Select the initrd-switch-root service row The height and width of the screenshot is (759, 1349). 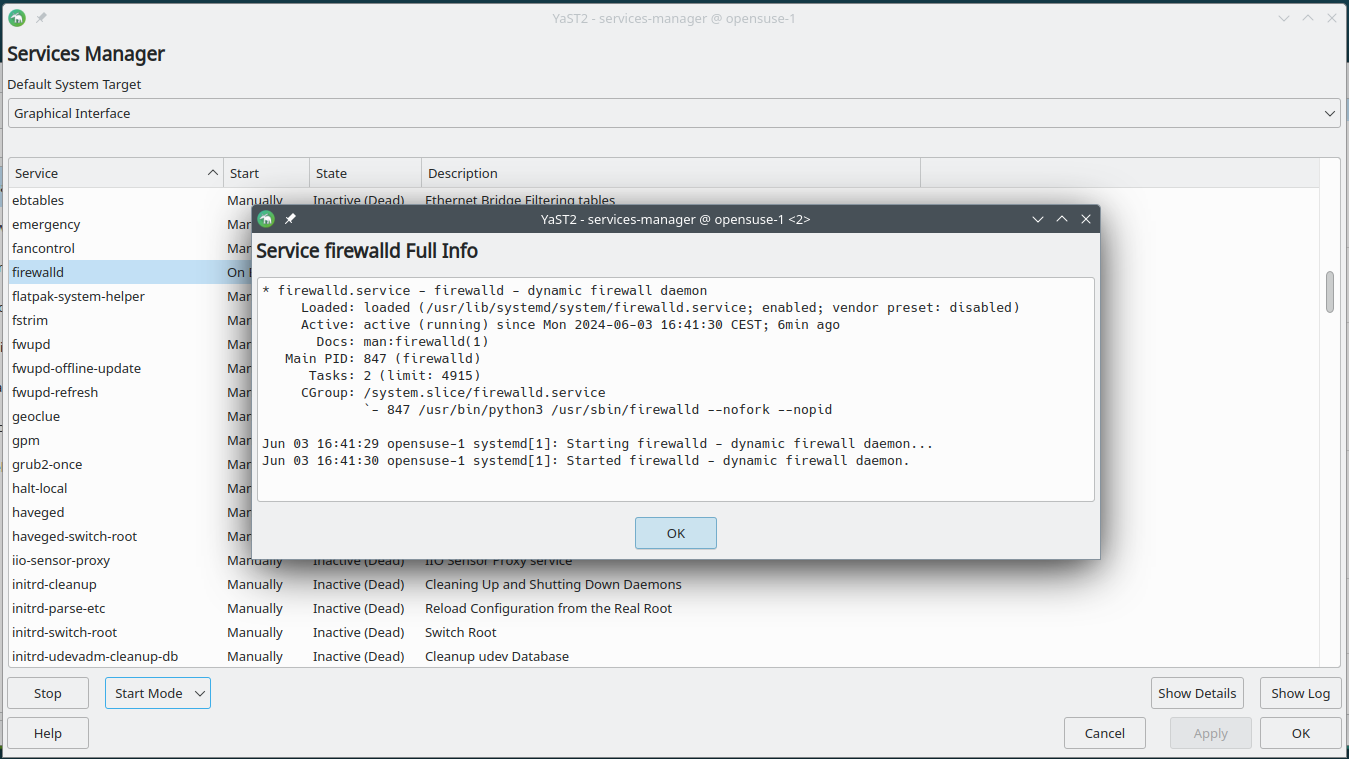coord(115,632)
